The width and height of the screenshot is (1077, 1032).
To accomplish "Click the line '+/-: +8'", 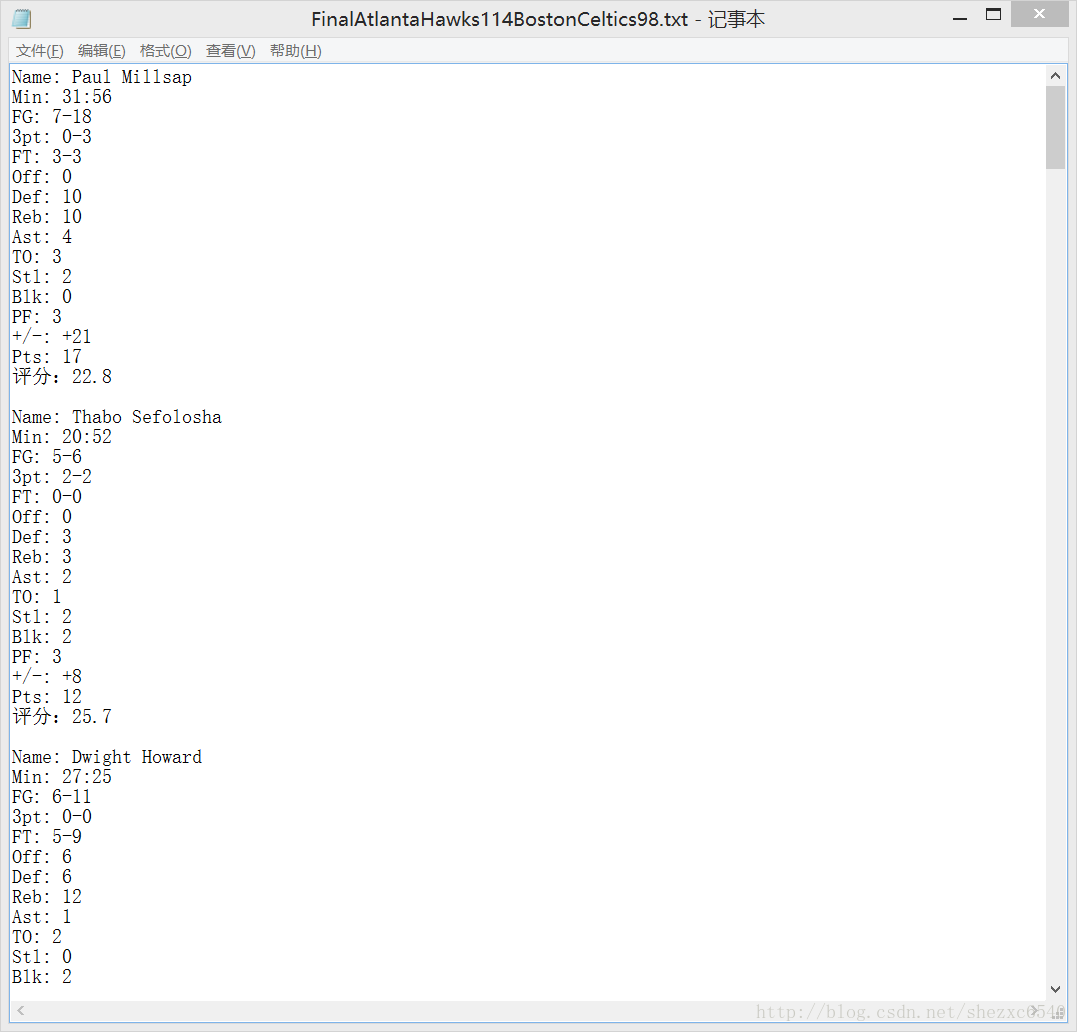I will coord(47,677).
